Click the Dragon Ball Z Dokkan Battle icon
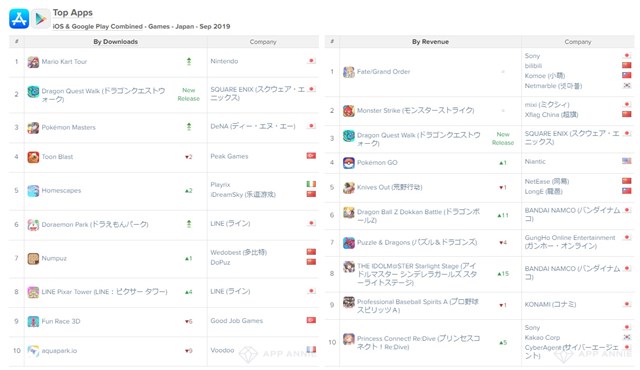This screenshot has height=370, width=640. click(349, 213)
